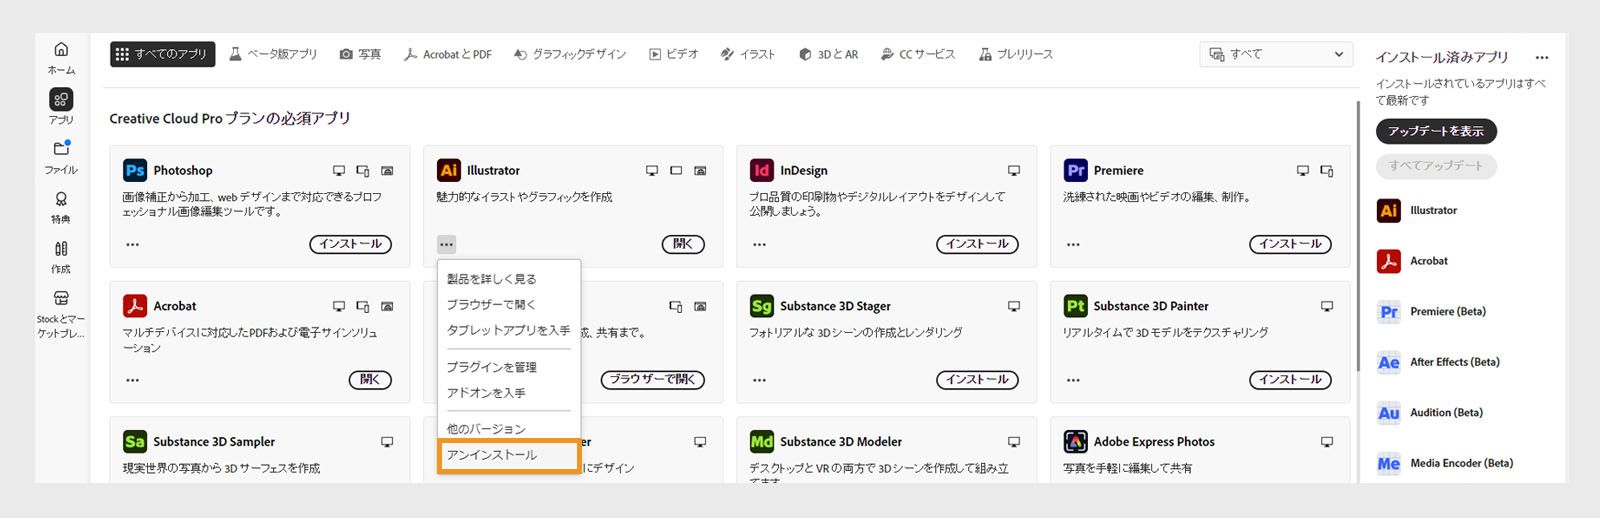
Task: Install Substance 3D Stager
Action: pos(977,380)
